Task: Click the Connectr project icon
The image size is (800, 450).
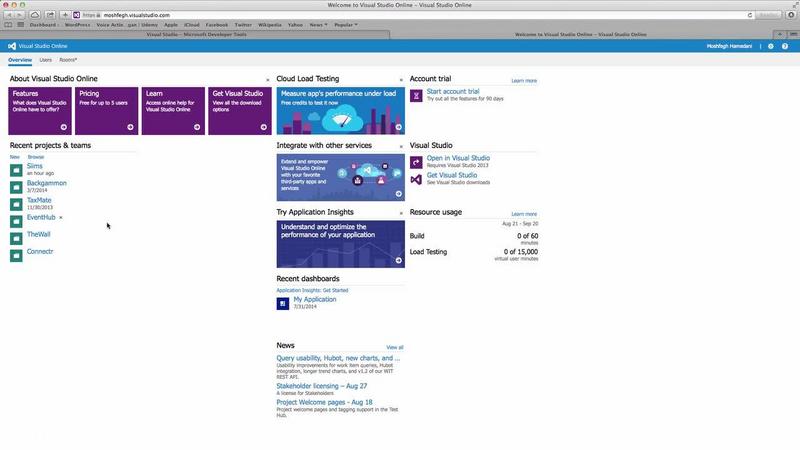Action: (x=16, y=255)
